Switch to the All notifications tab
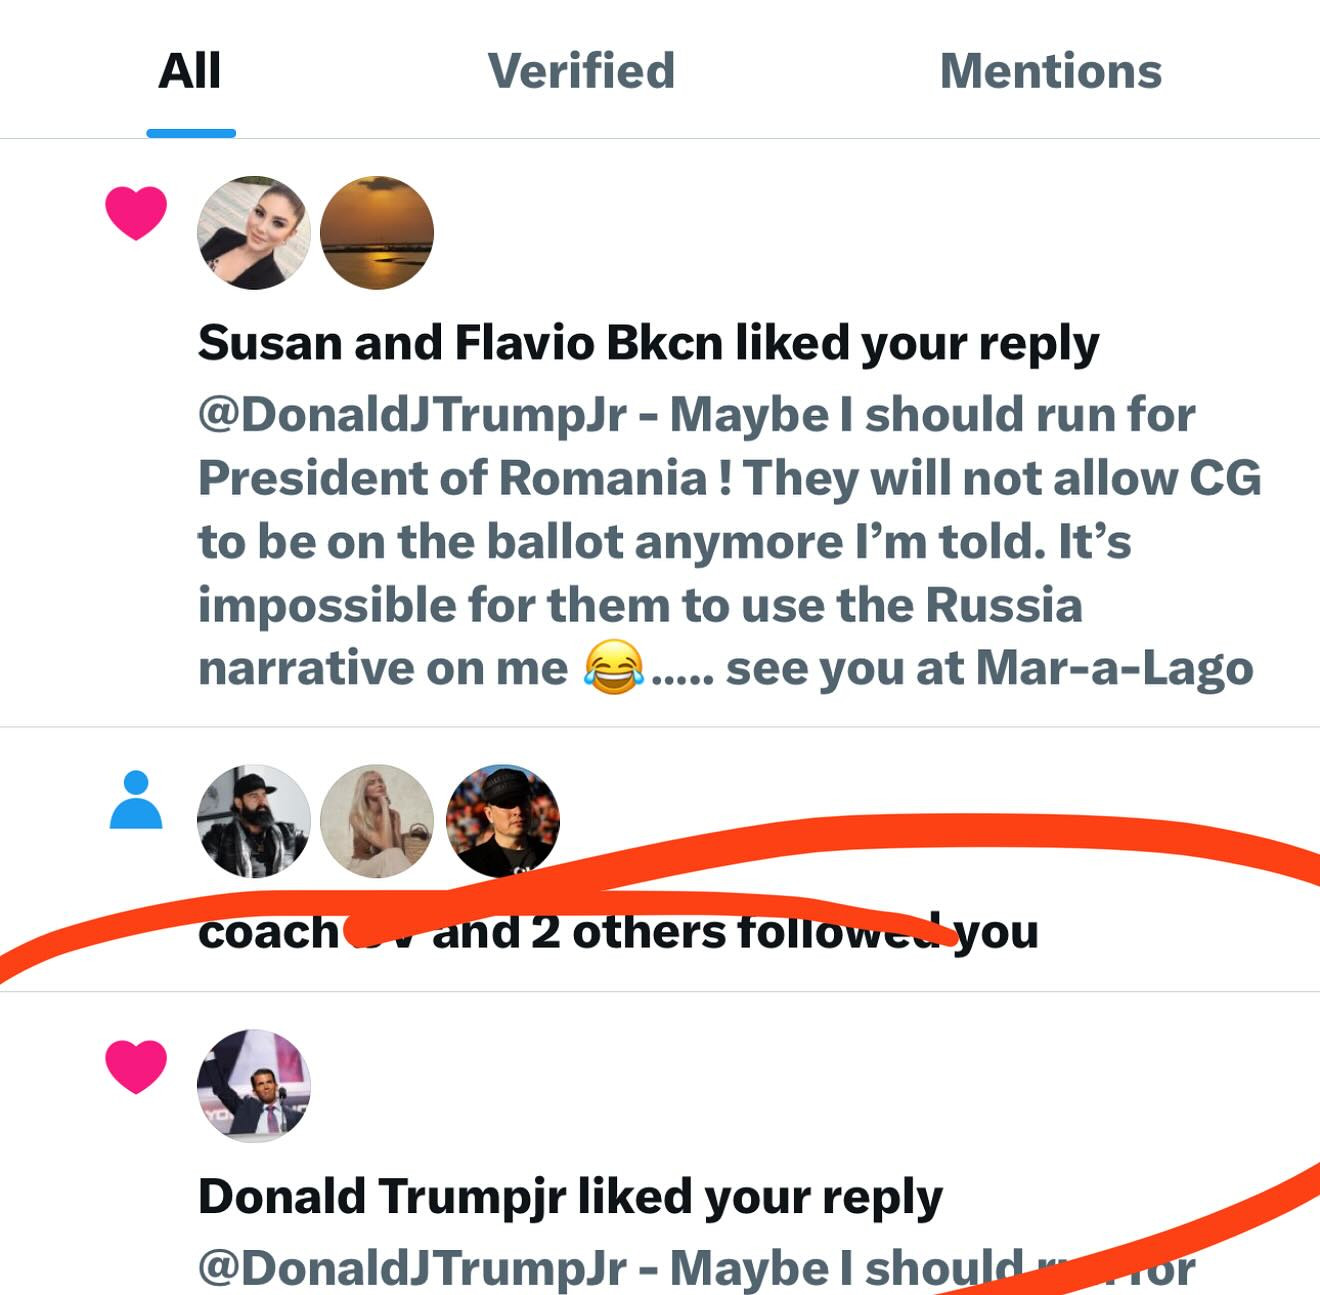The width and height of the screenshot is (1320, 1295). (x=190, y=72)
